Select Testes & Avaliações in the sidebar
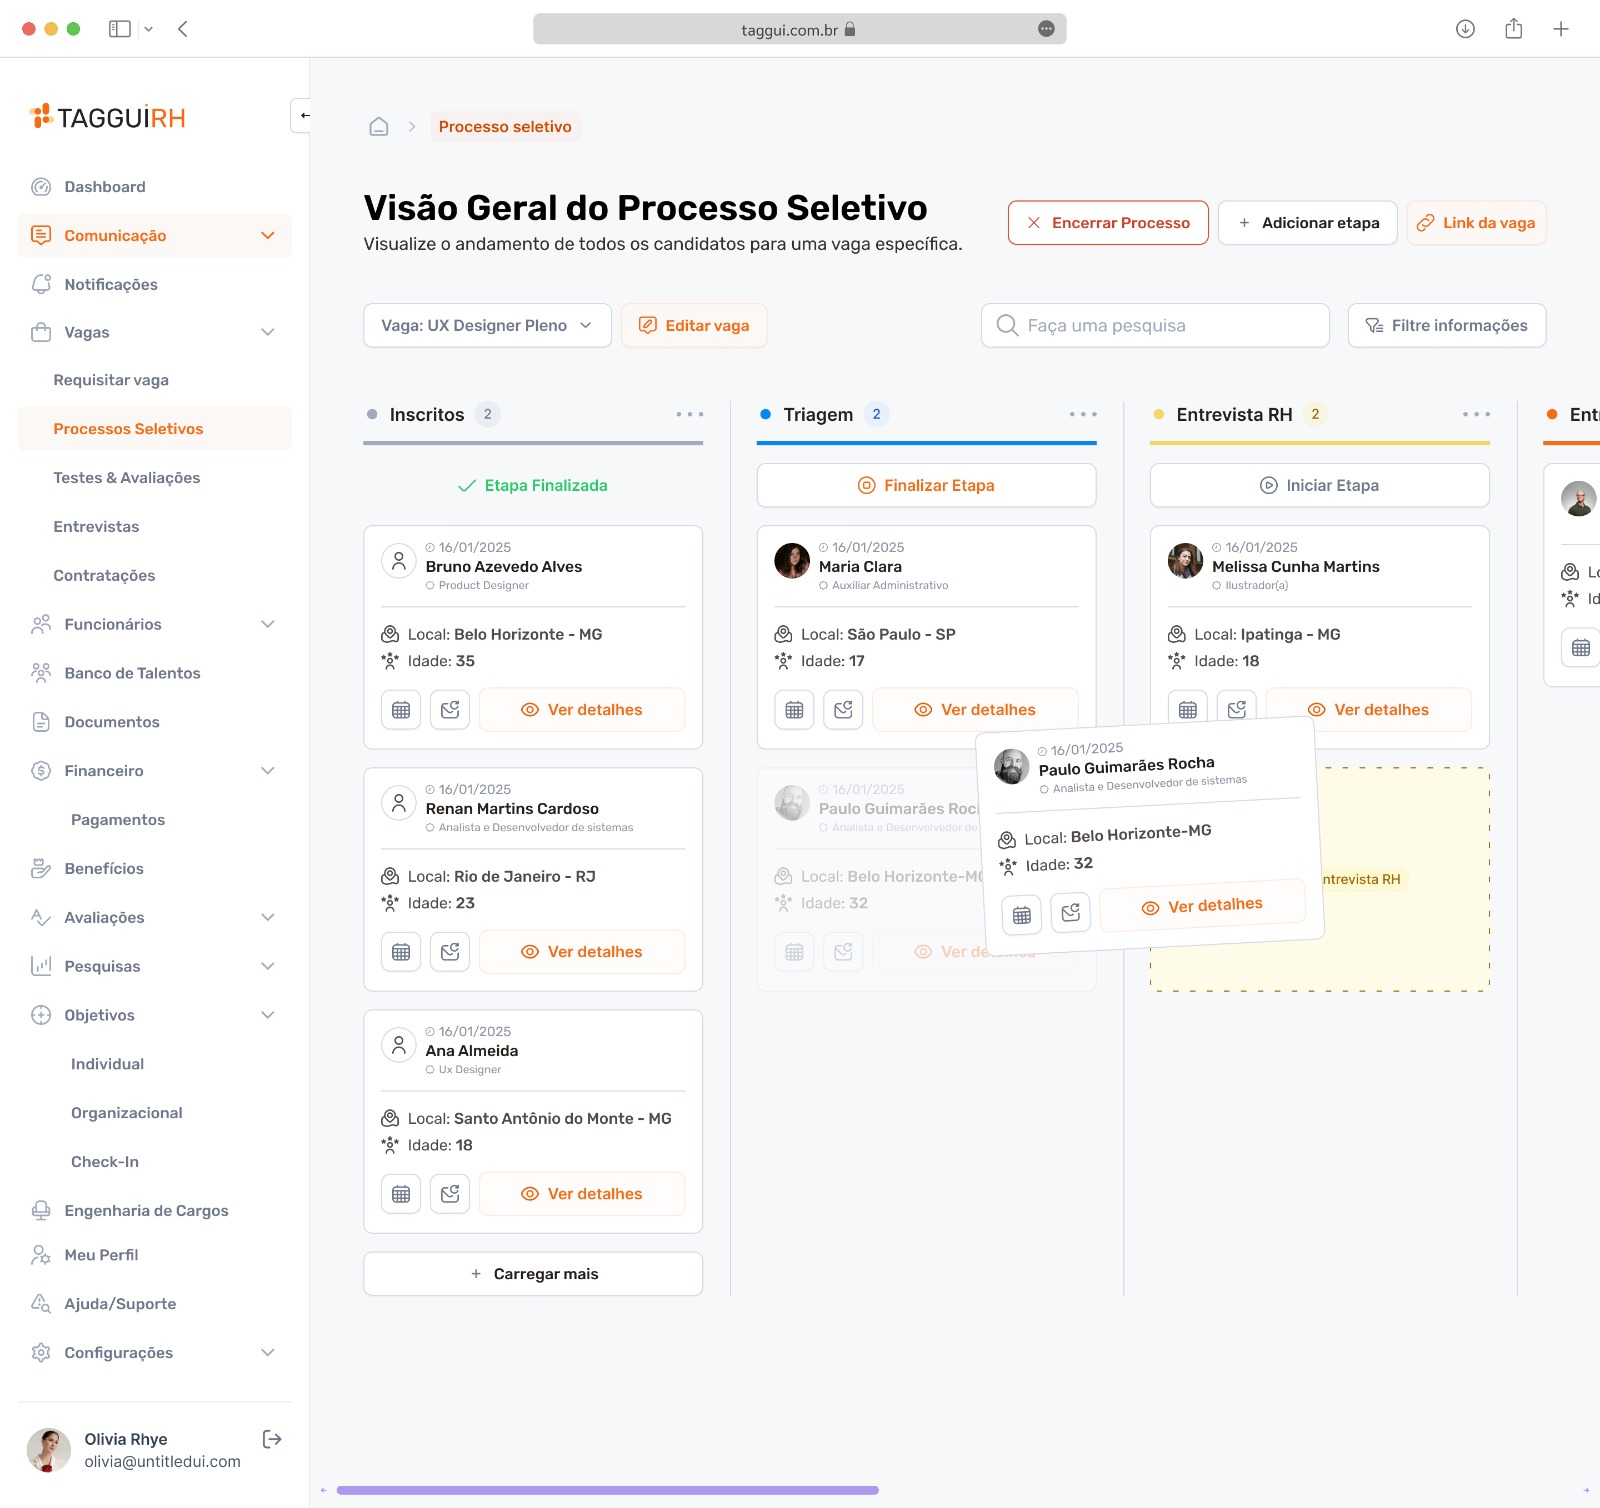 tap(125, 477)
